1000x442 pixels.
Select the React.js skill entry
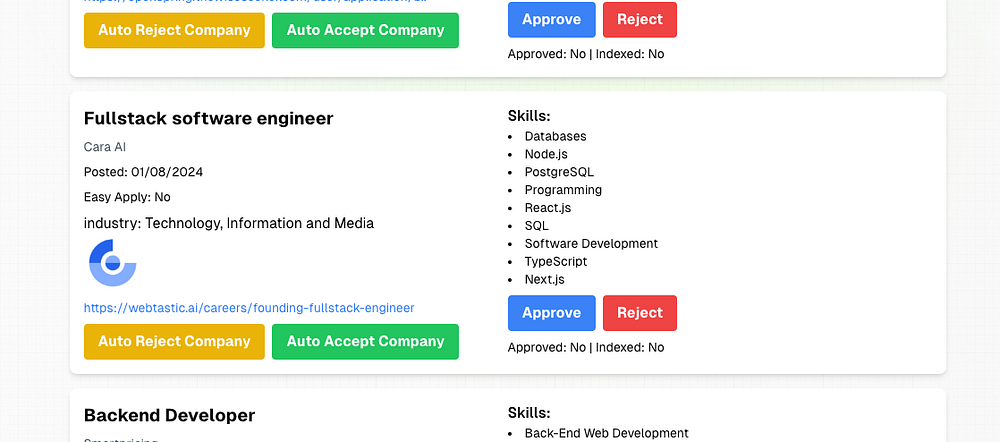click(x=548, y=208)
